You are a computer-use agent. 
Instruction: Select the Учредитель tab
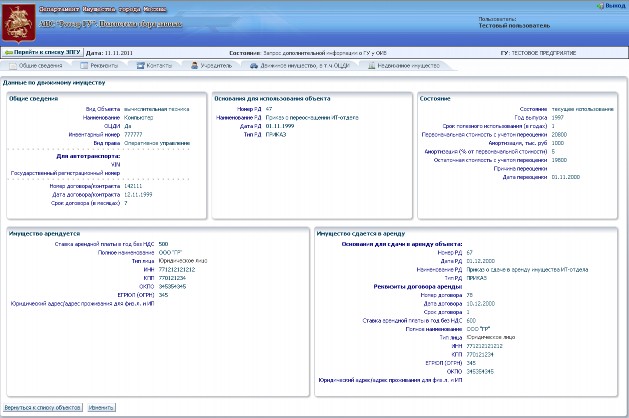pyautogui.click(x=211, y=65)
